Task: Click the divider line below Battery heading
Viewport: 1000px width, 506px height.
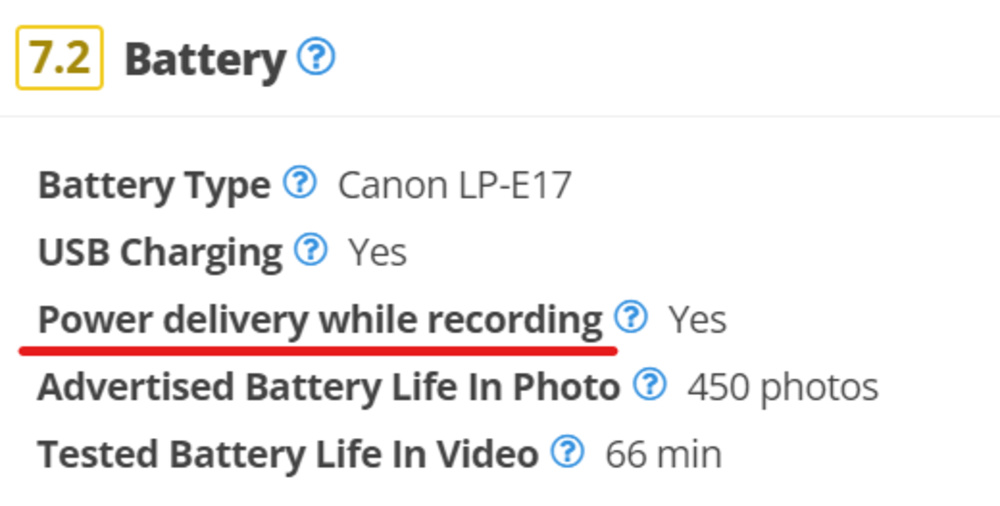Action: 500,116
